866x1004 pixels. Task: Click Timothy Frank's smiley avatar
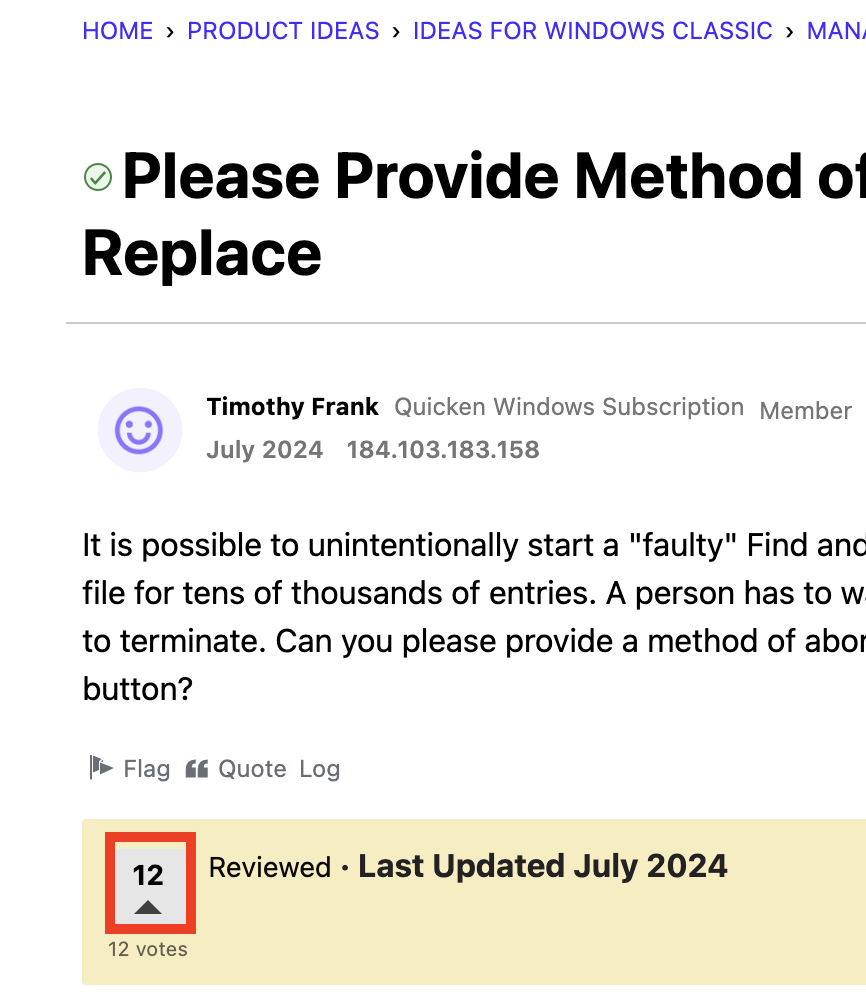coord(140,429)
